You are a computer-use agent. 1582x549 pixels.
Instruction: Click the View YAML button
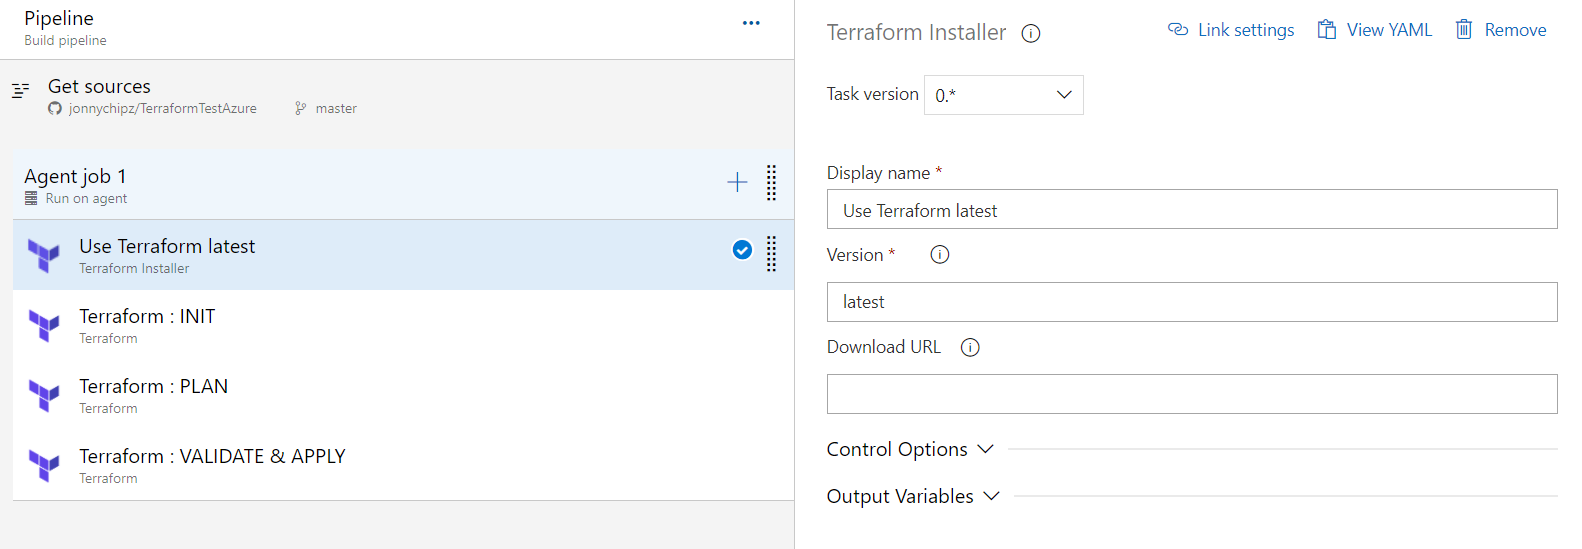click(1375, 30)
